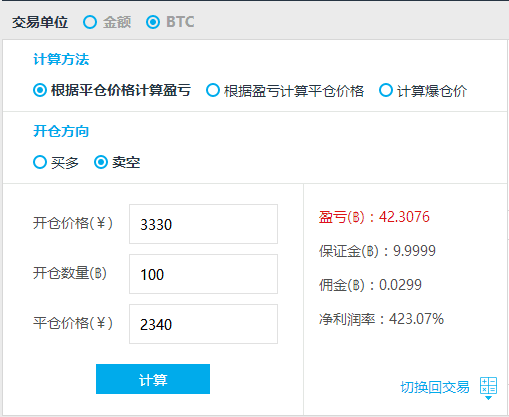Click the calculator icon beside 切换回交易
Viewport: 509px width, 417px height.
[x=488, y=385]
